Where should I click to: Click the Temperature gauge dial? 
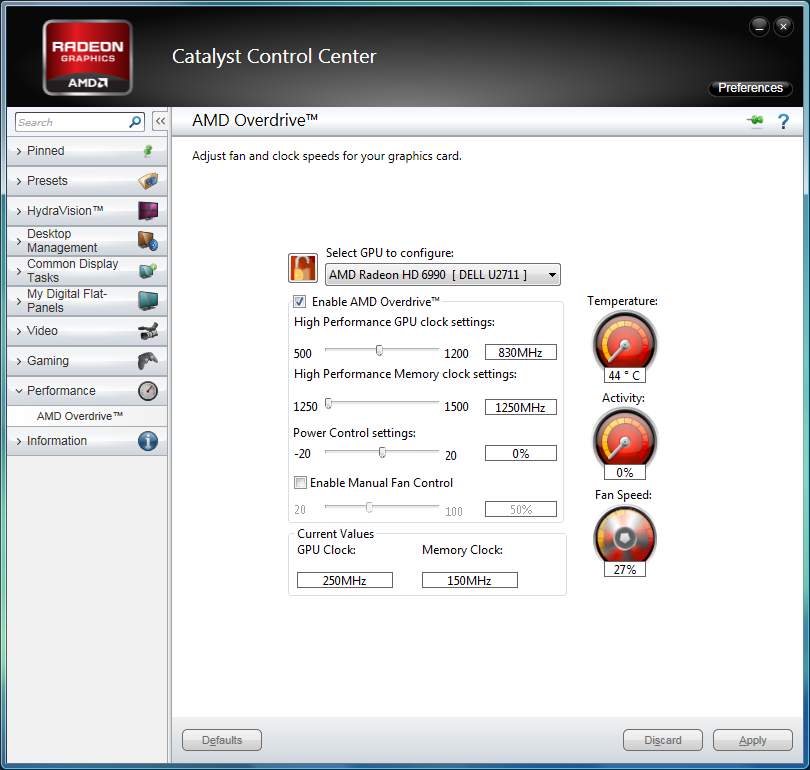(x=625, y=342)
